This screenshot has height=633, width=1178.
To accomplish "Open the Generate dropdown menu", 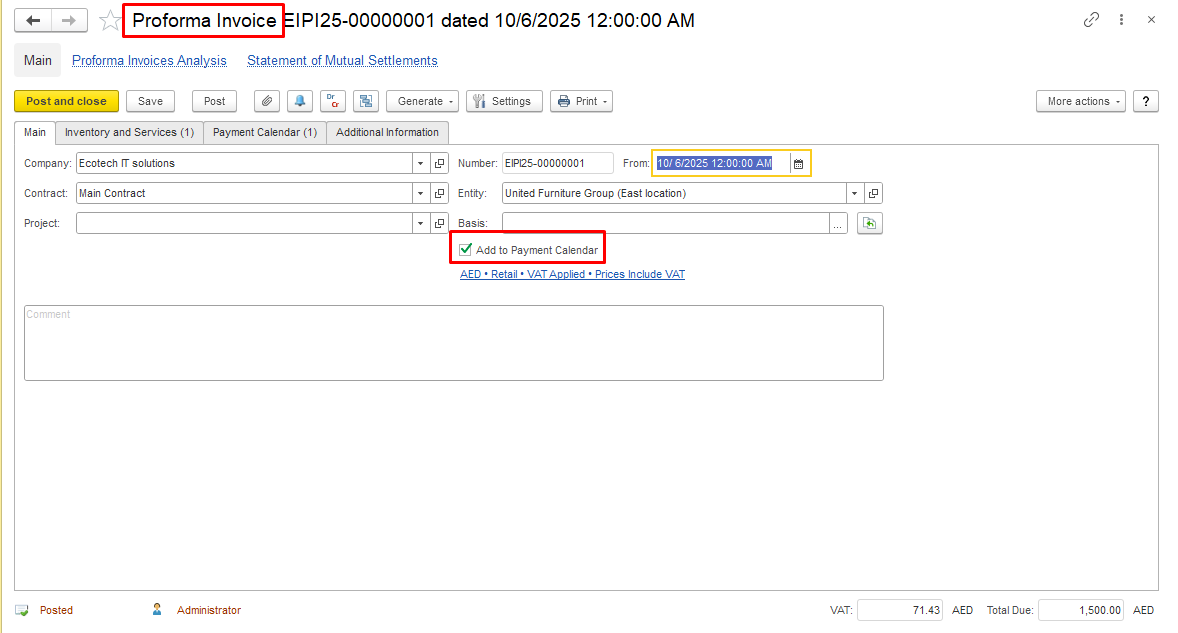I will pyautogui.click(x=422, y=101).
